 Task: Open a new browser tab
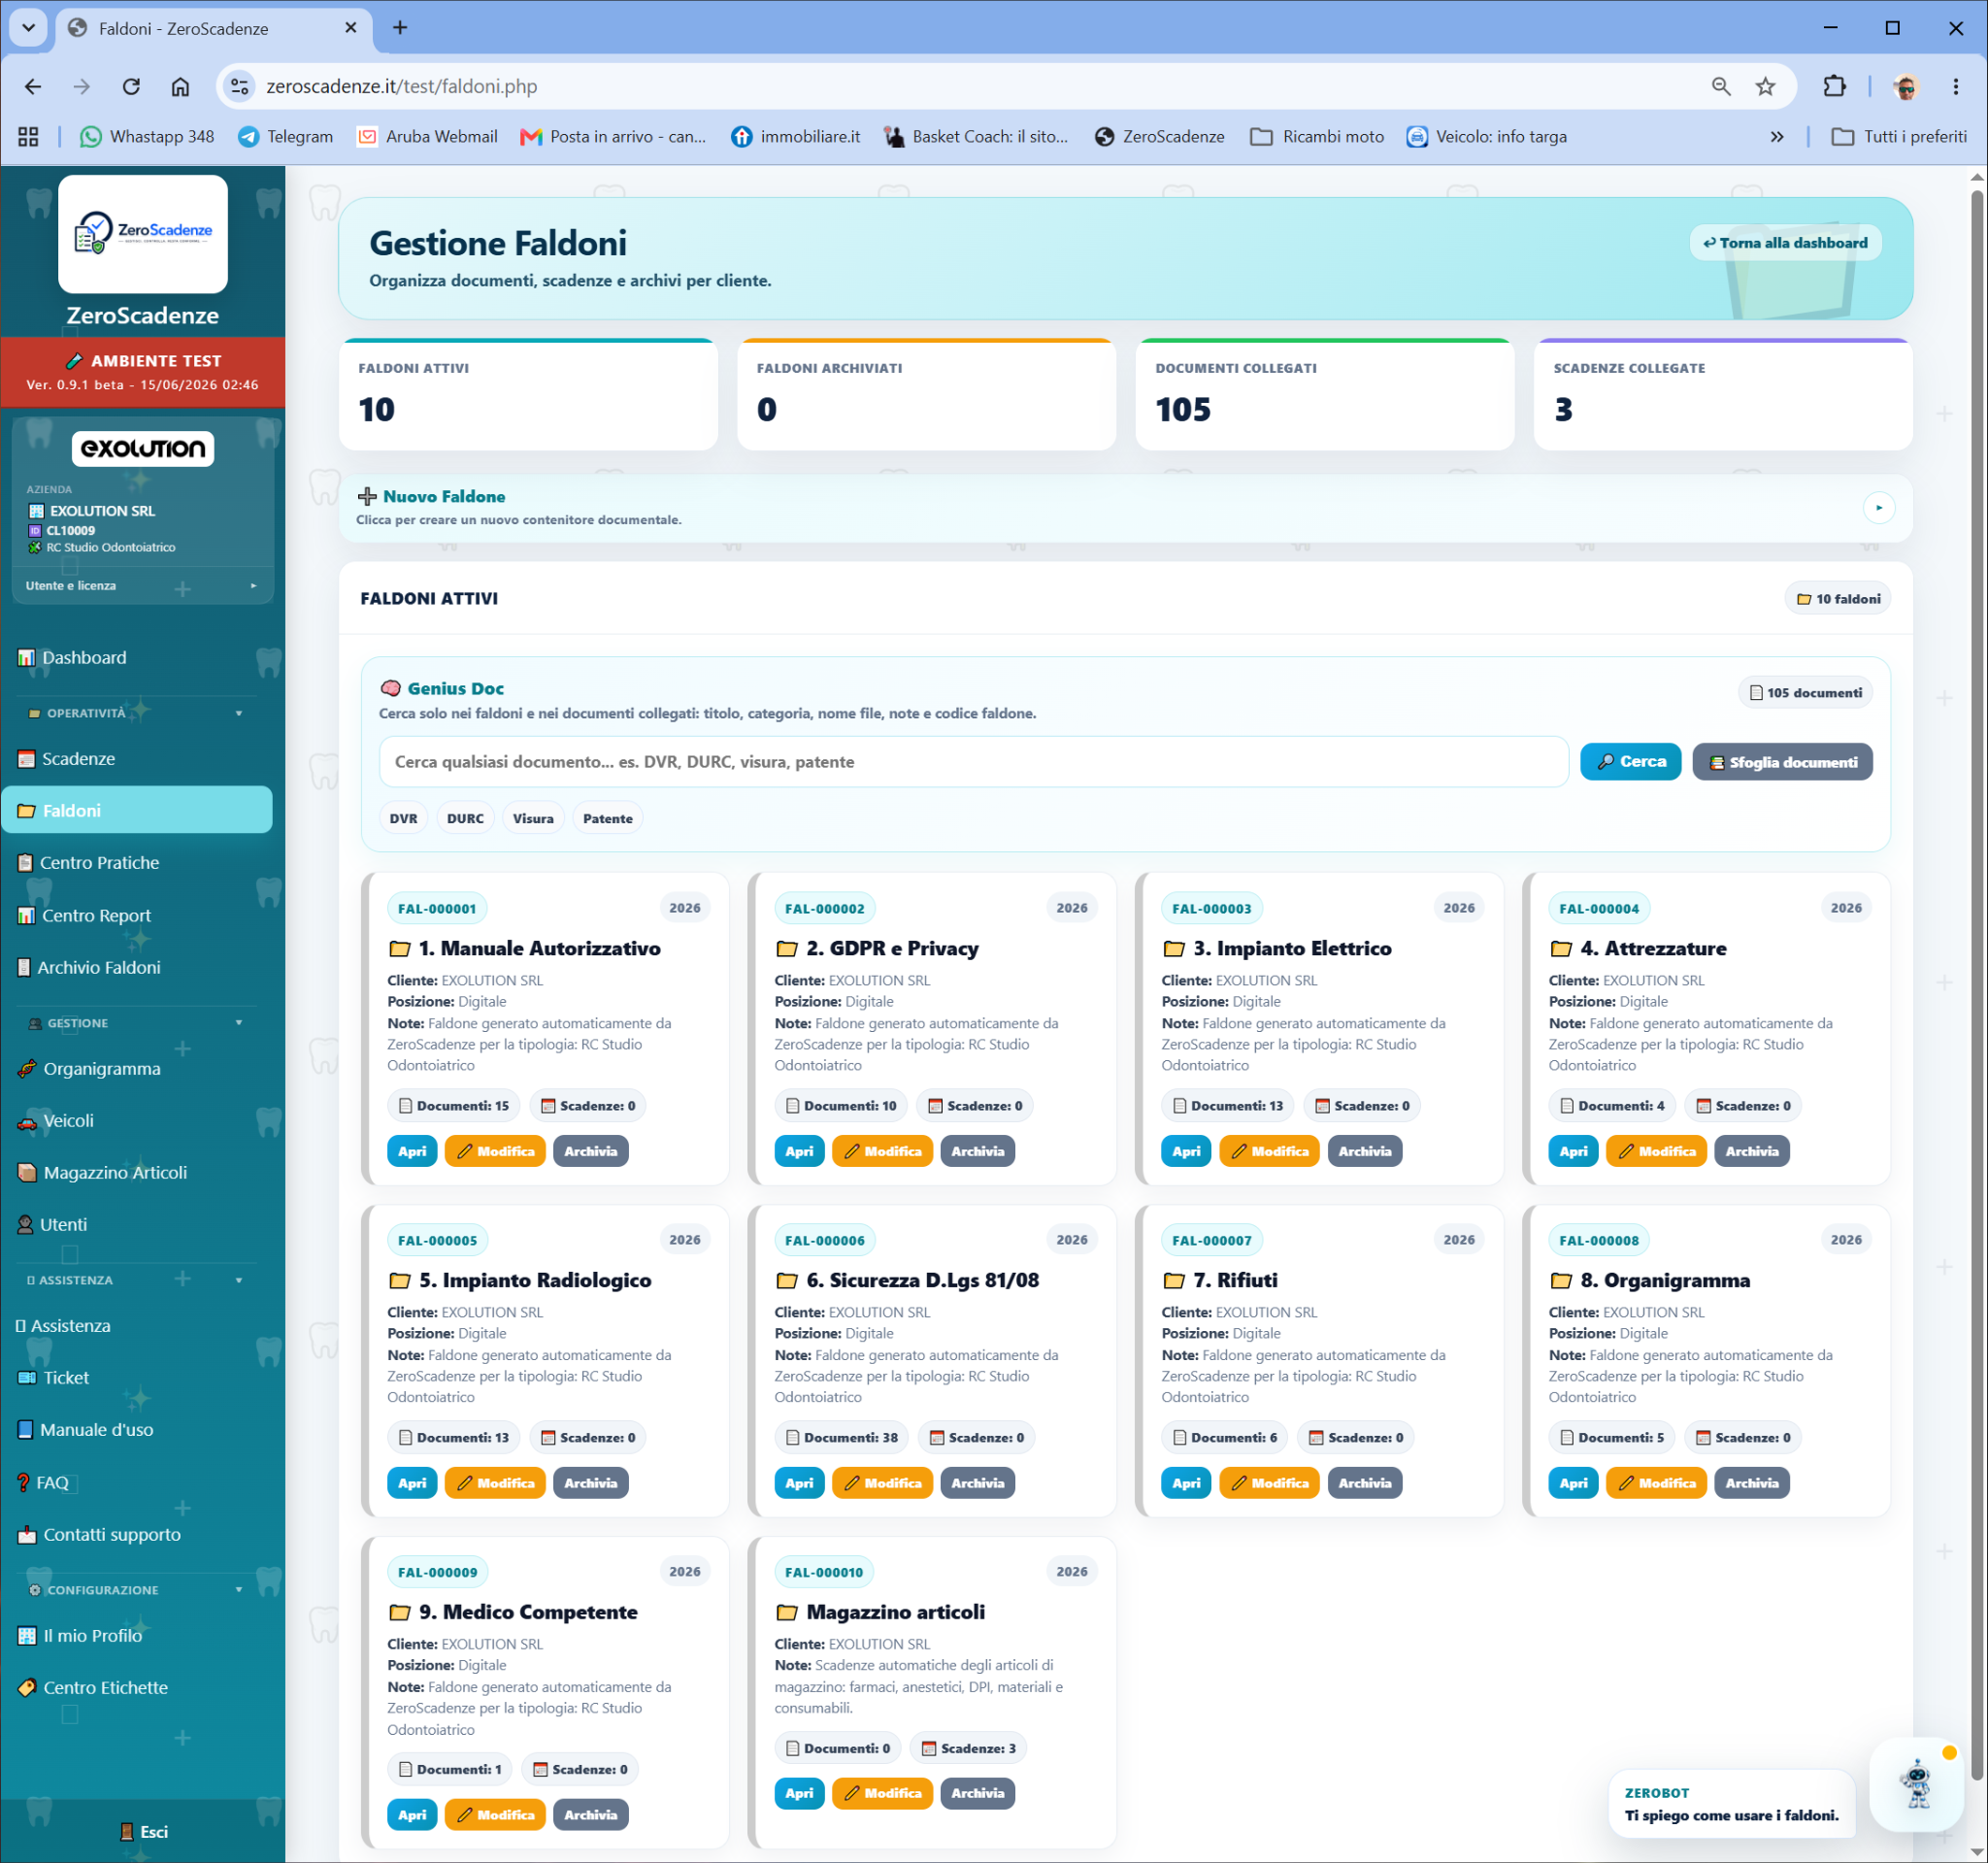pyautogui.click(x=400, y=28)
